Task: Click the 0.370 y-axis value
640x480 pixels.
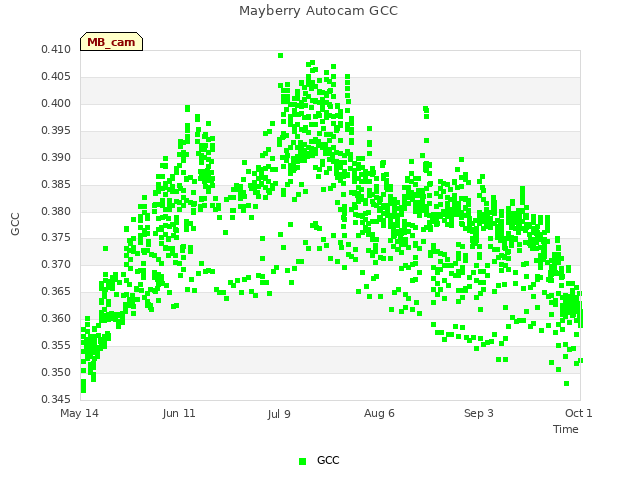Action: tap(56, 264)
